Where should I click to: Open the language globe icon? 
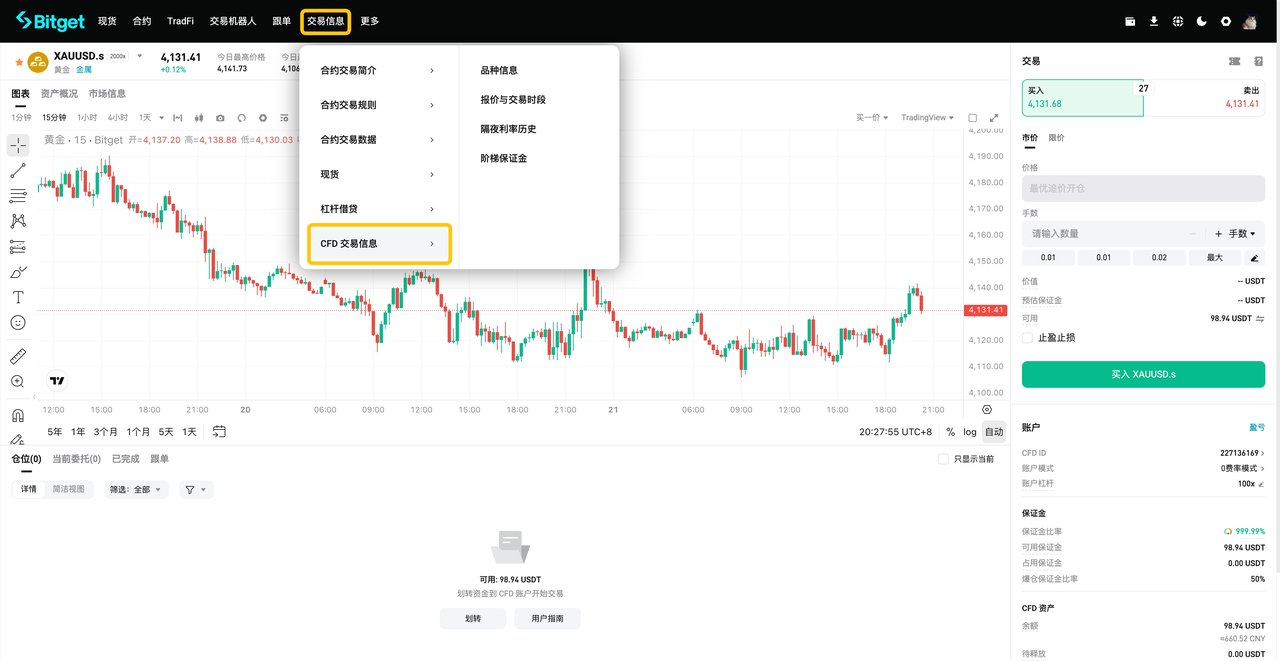coord(1178,21)
